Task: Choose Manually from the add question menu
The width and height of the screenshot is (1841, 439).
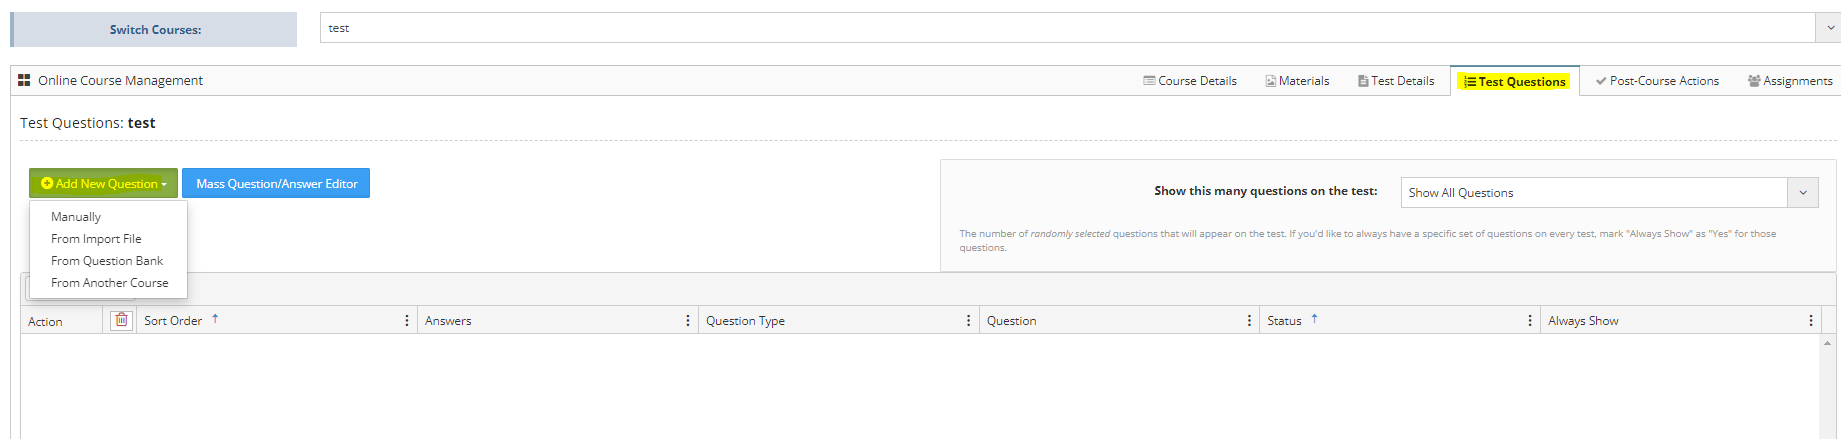Action: (x=76, y=217)
